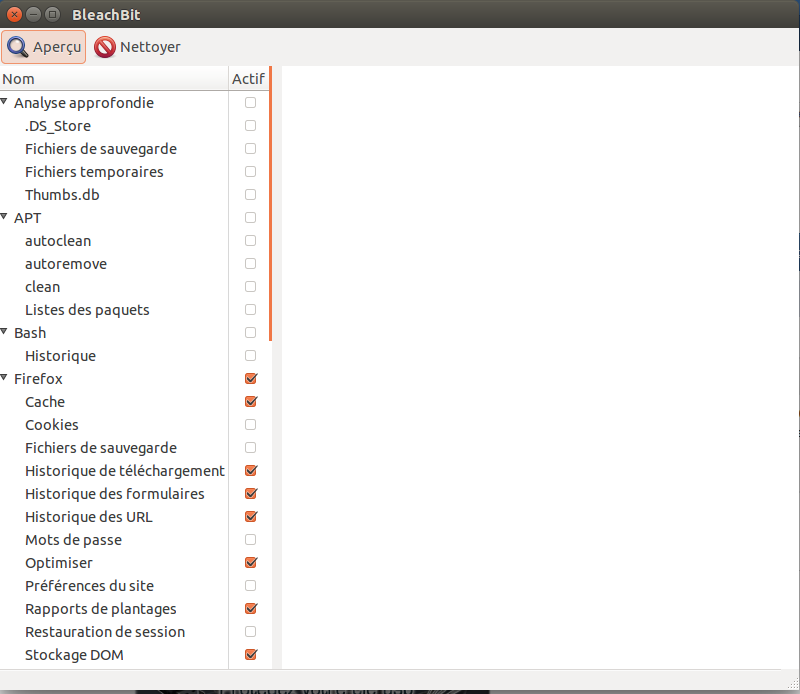Enable Préférences du site checkbox
The image size is (800, 694).
[x=250, y=585]
